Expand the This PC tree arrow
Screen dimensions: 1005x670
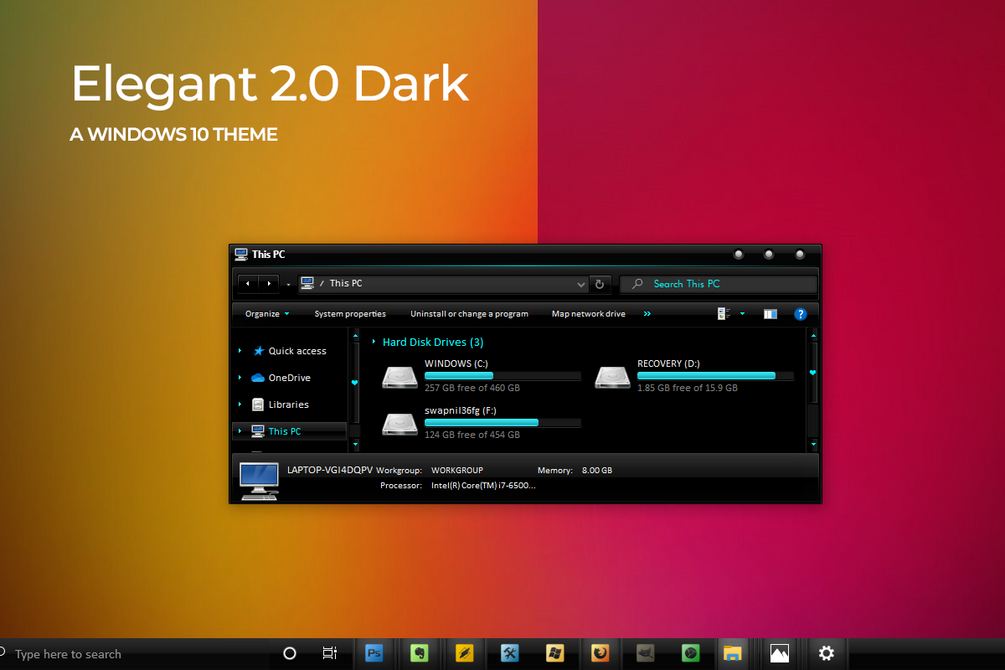point(240,431)
